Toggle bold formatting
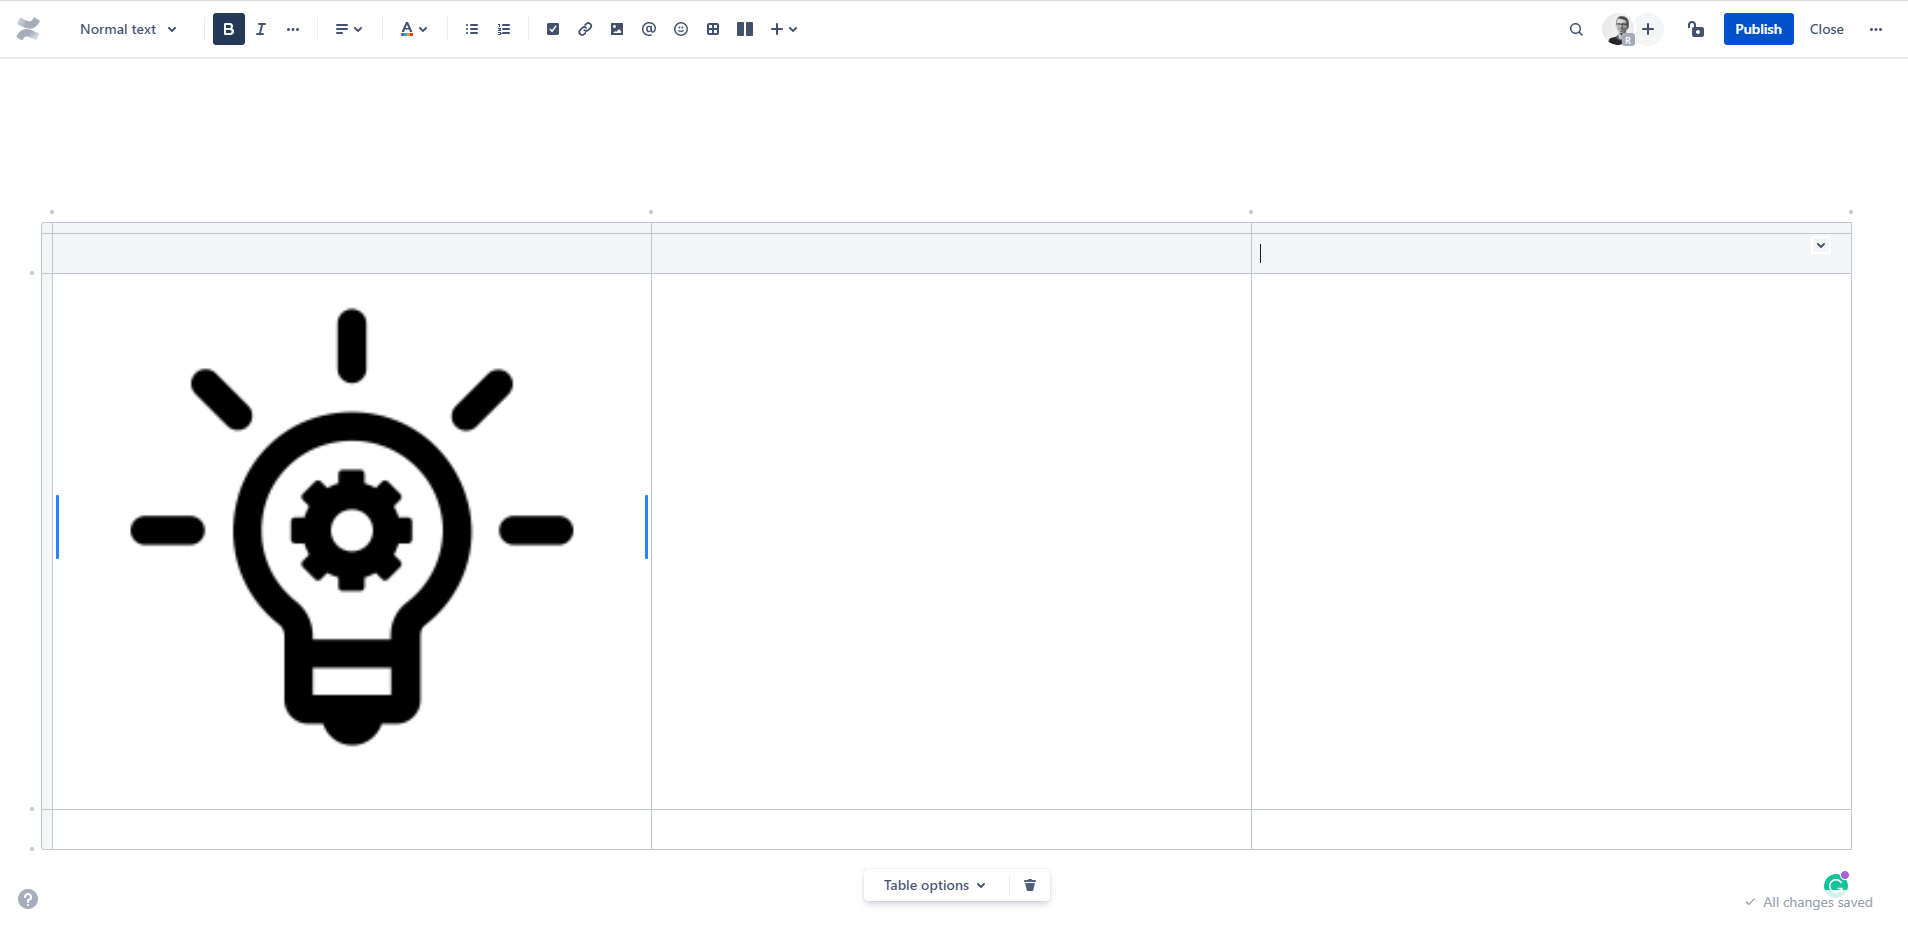This screenshot has width=1908, height=925. pyautogui.click(x=229, y=29)
